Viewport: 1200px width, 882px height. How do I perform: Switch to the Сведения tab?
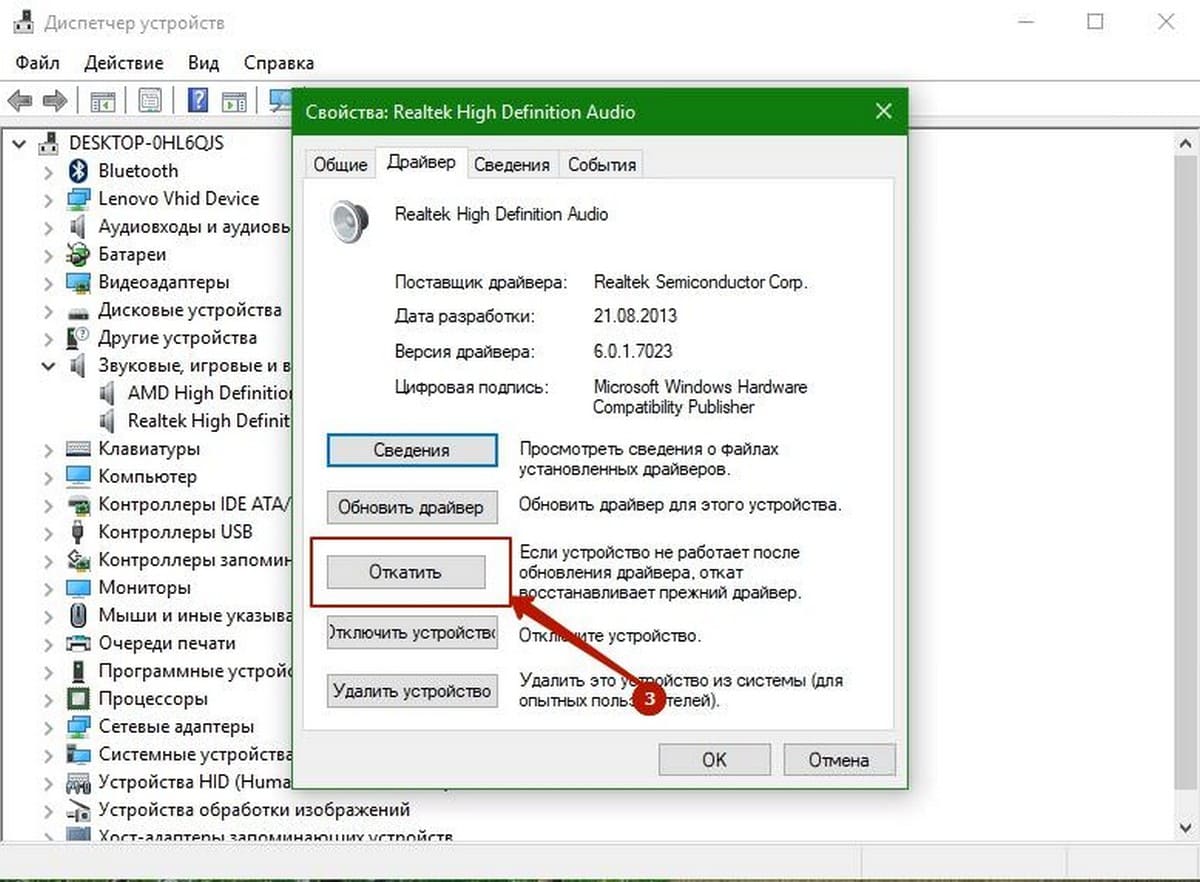pos(512,165)
